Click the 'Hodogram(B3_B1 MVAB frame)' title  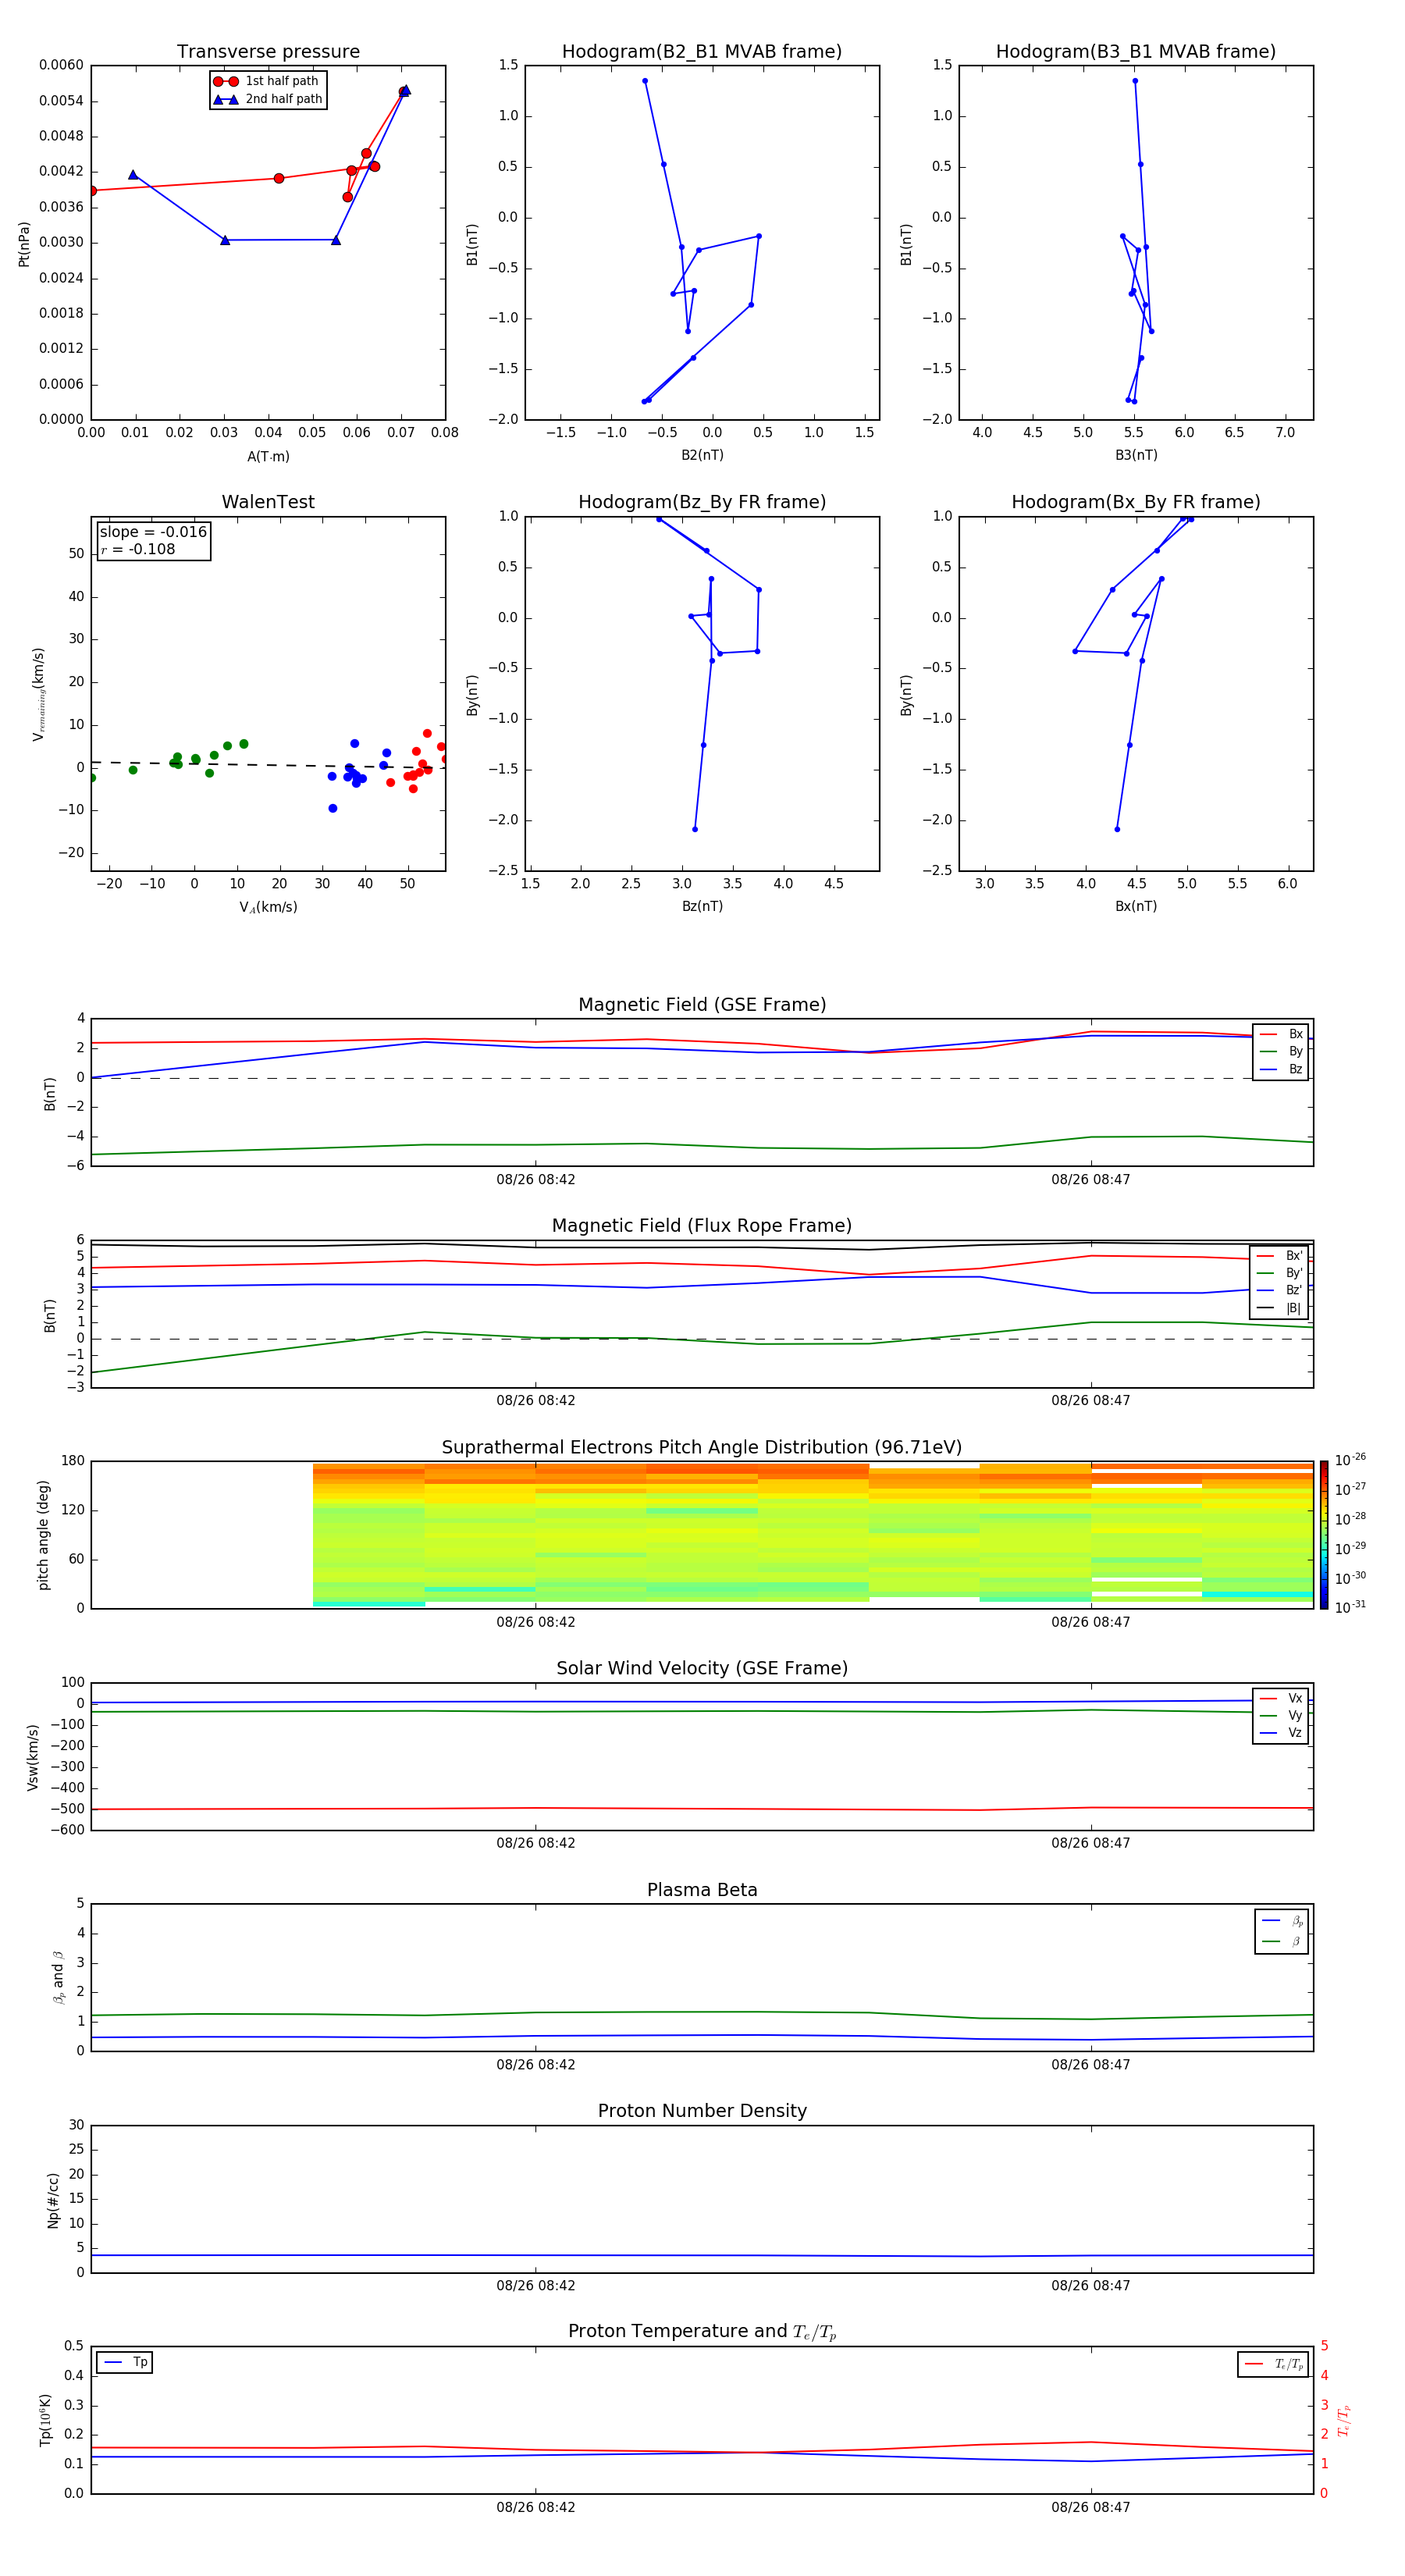1136,52
